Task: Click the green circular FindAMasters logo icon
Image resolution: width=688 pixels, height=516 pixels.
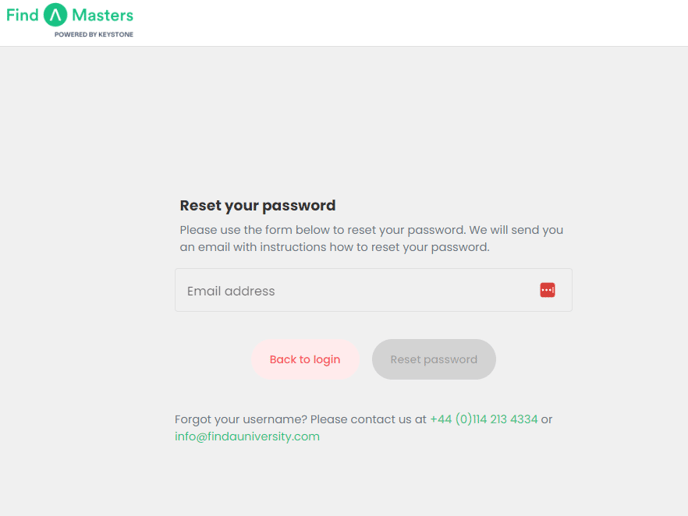Action: point(55,15)
